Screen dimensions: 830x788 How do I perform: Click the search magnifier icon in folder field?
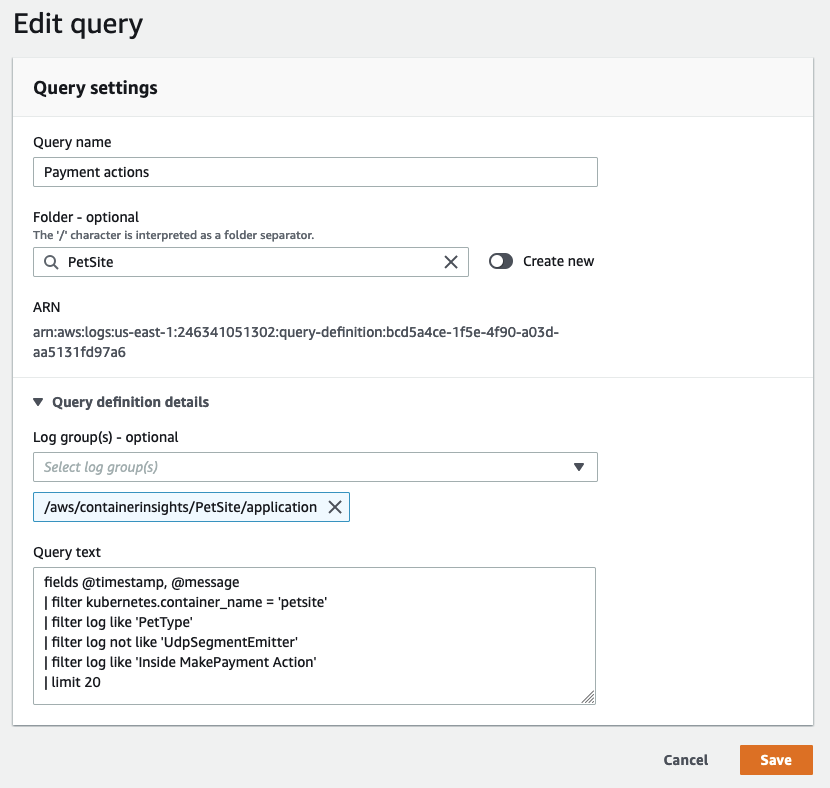click(x=51, y=262)
